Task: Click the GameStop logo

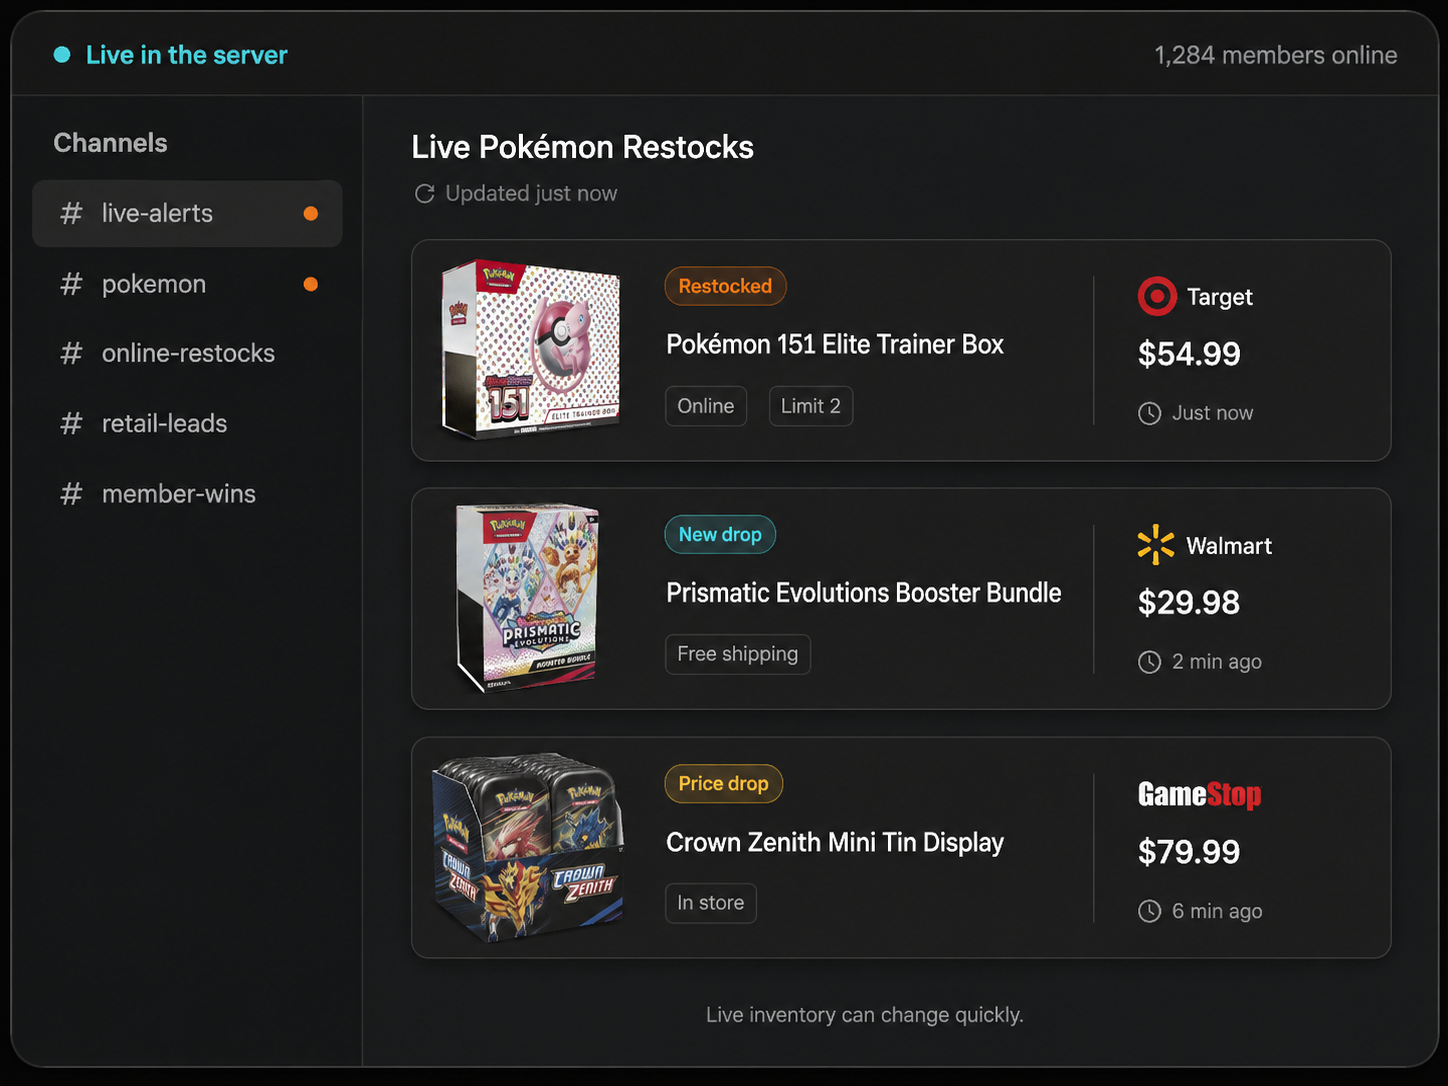Action: 1199,794
